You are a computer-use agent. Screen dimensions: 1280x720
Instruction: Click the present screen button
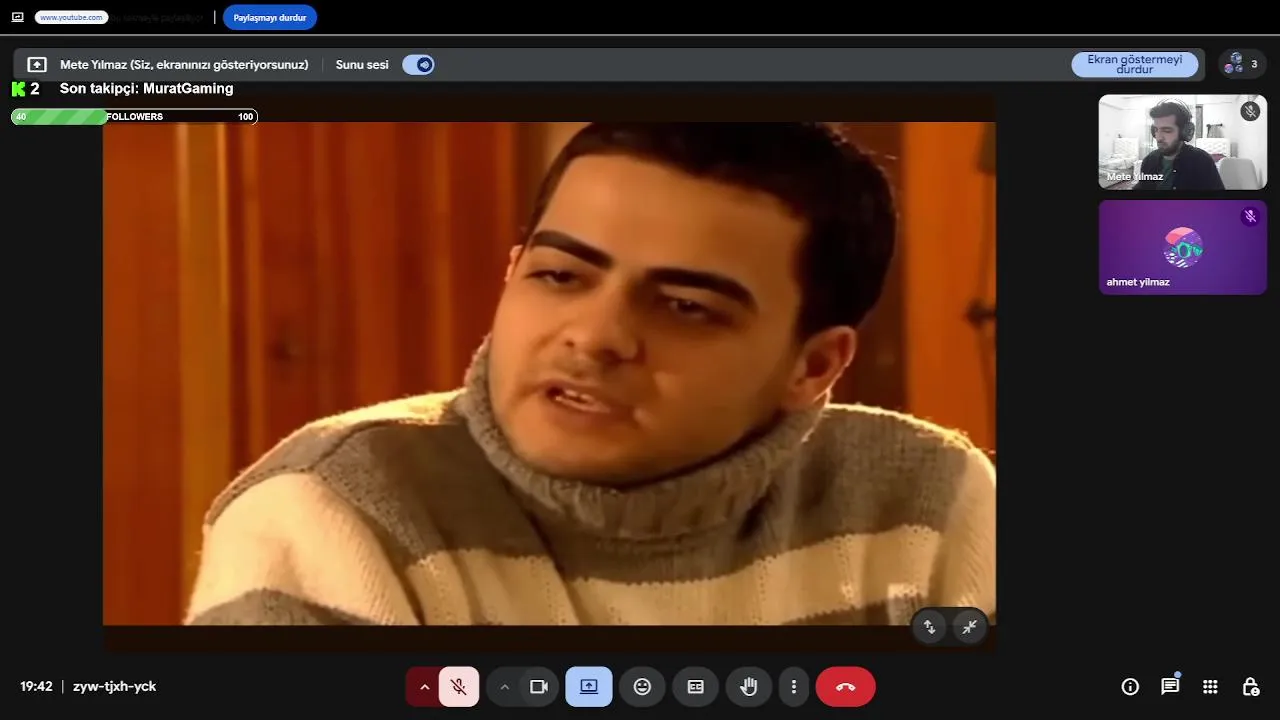[589, 687]
